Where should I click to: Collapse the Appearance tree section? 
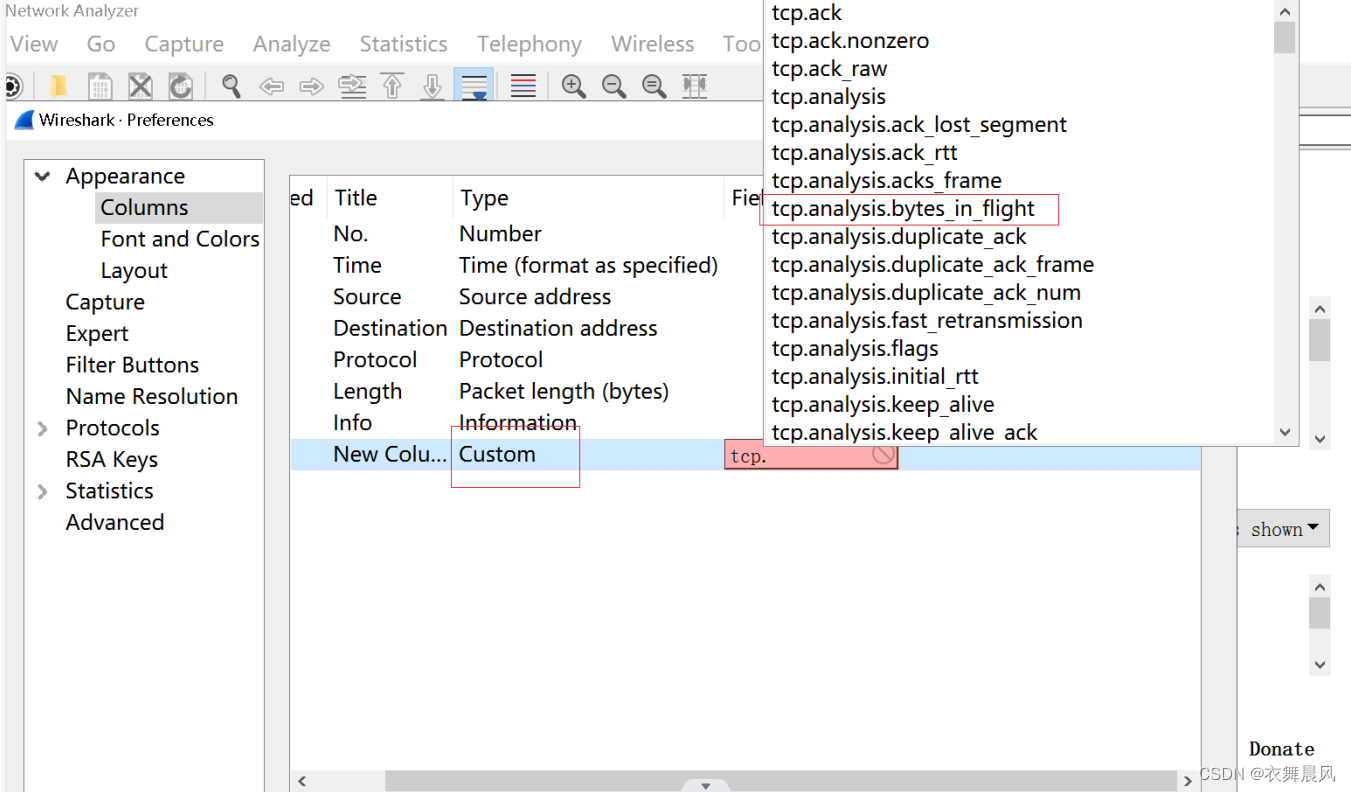coord(43,177)
